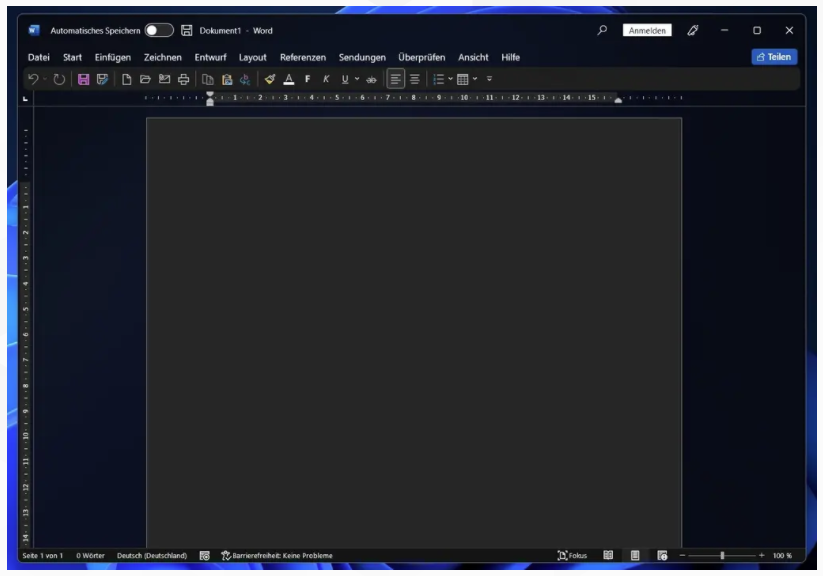Screen dimensions: 823x576
Task: Switch to the Referenzen tab
Action: tap(303, 57)
